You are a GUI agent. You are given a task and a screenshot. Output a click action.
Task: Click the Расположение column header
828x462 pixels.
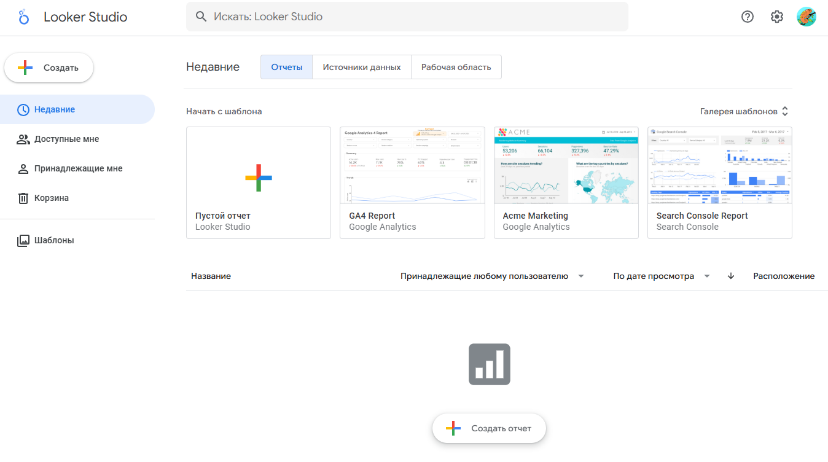[x=784, y=276]
